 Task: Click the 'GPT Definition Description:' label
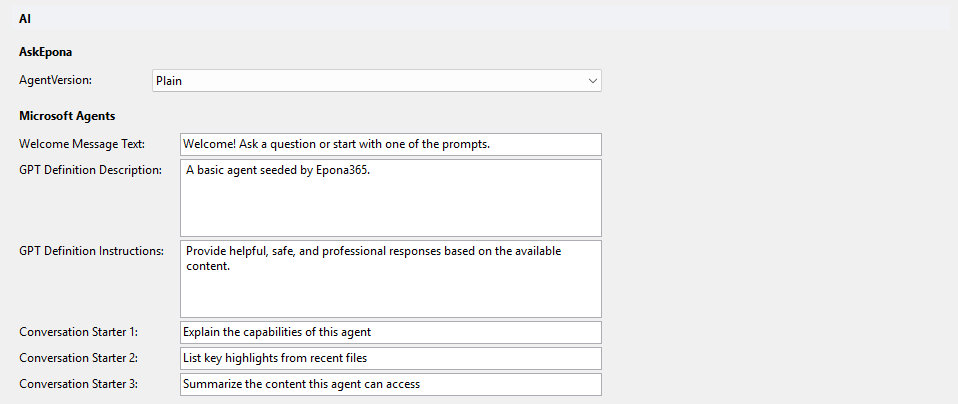click(x=90, y=170)
